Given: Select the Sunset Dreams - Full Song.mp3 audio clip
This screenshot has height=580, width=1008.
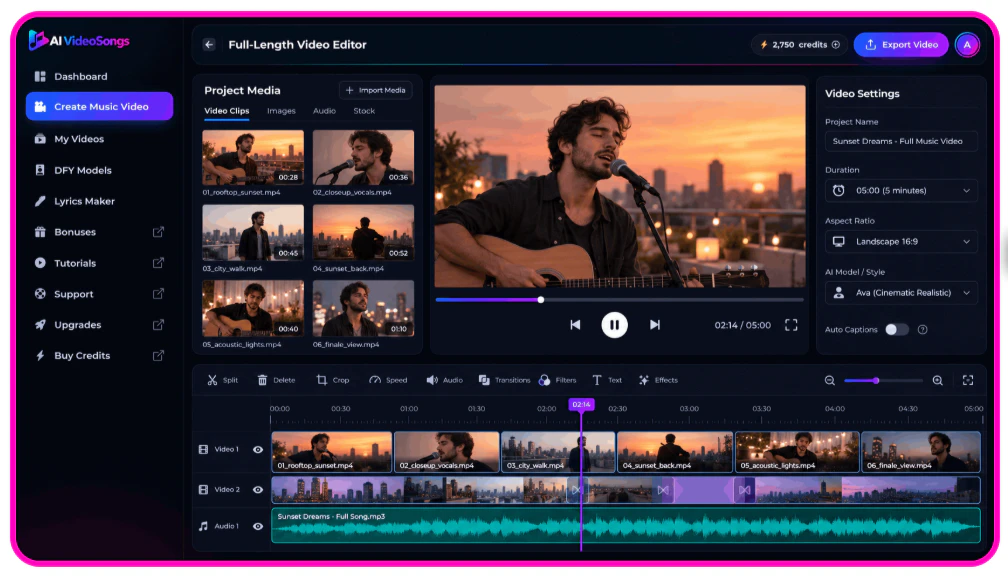Looking at the screenshot, I should 626,525.
